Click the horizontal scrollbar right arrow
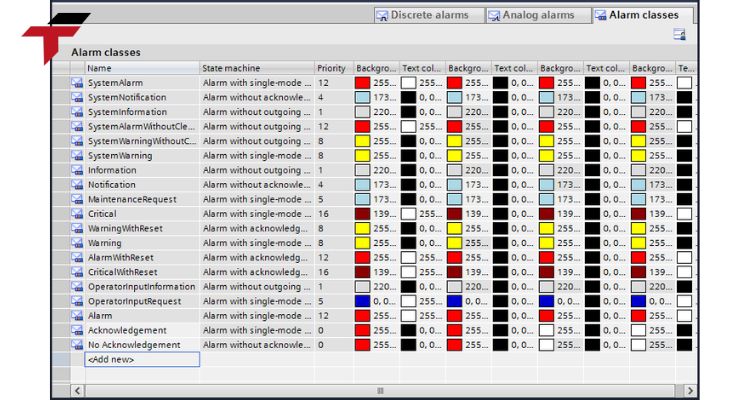This screenshot has width=750, height=400. coord(690,390)
